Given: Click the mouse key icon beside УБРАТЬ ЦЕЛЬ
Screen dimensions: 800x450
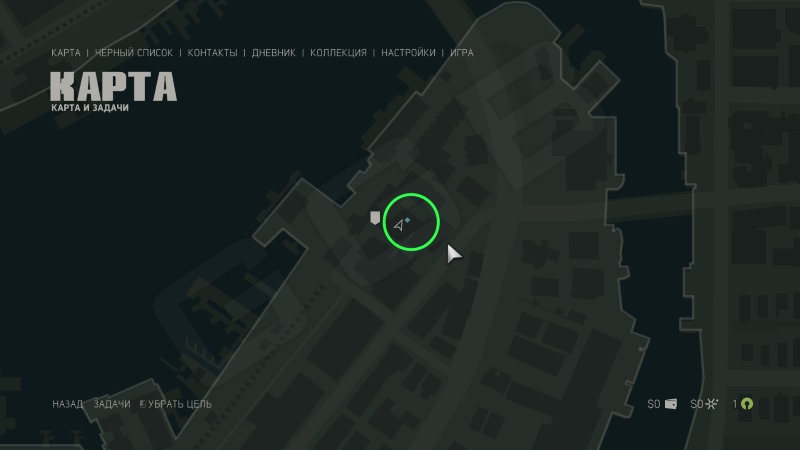Looking at the screenshot, I should [143, 404].
